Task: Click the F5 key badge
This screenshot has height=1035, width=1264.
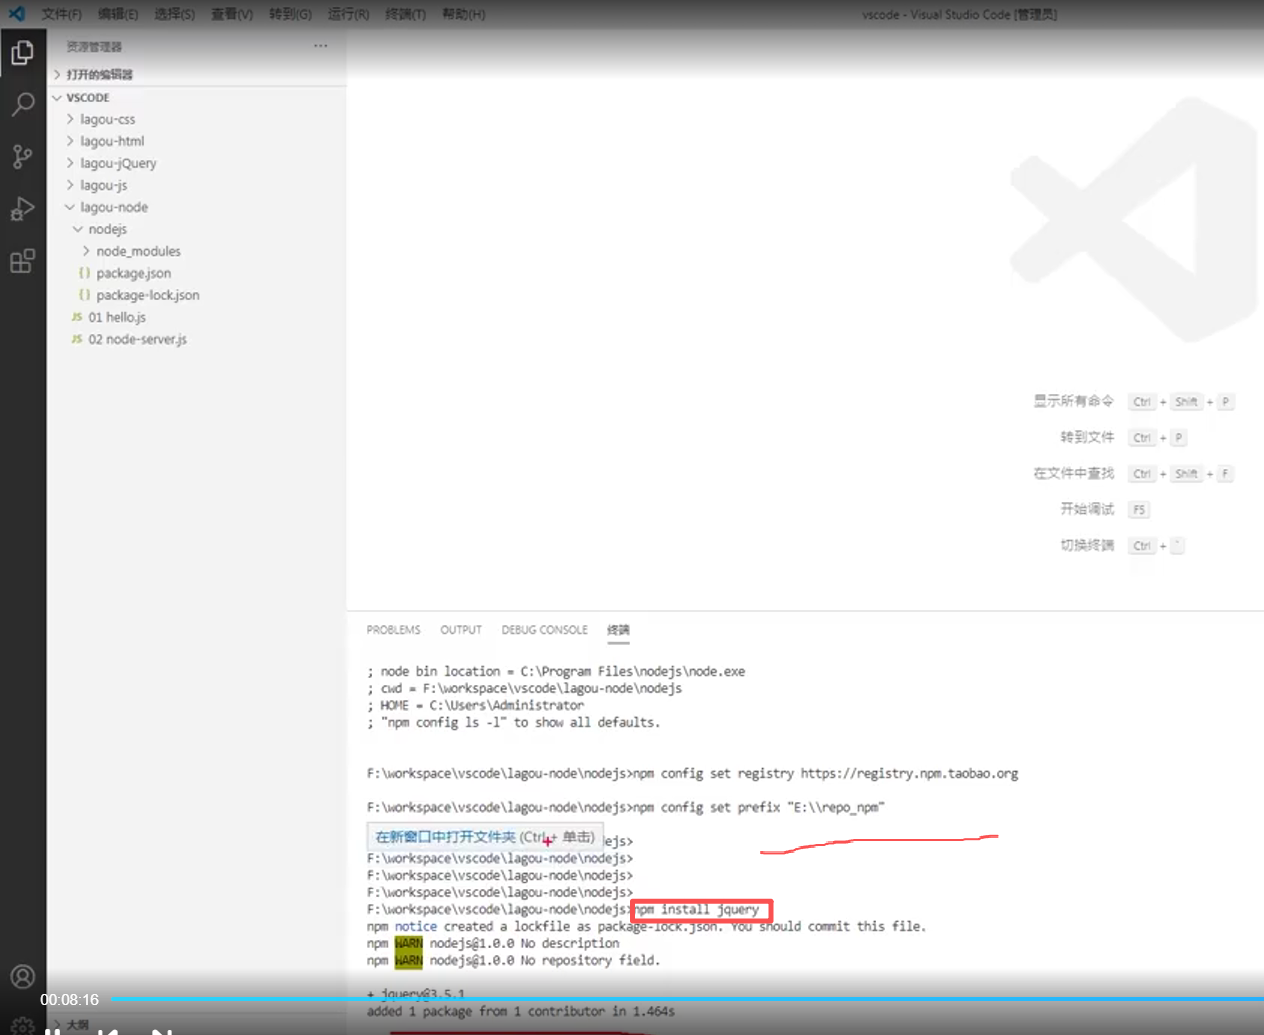Action: 1139,510
